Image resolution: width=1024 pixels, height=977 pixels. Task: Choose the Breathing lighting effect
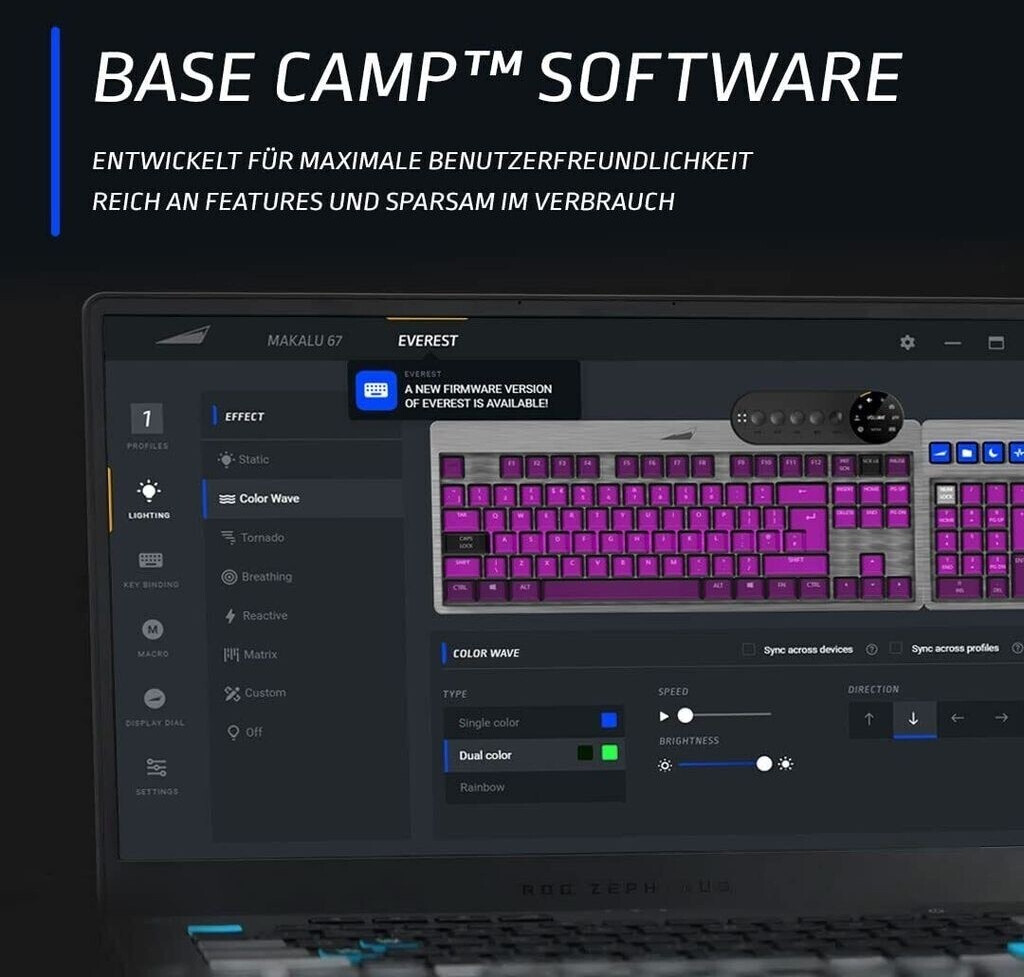click(x=266, y=577)
